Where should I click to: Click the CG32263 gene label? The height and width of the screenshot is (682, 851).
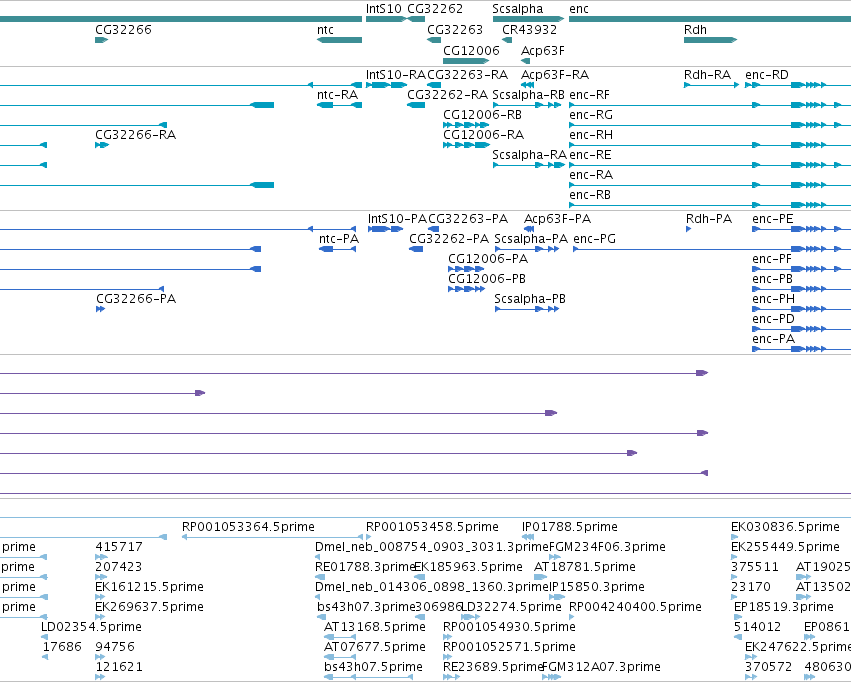[455, 30]
